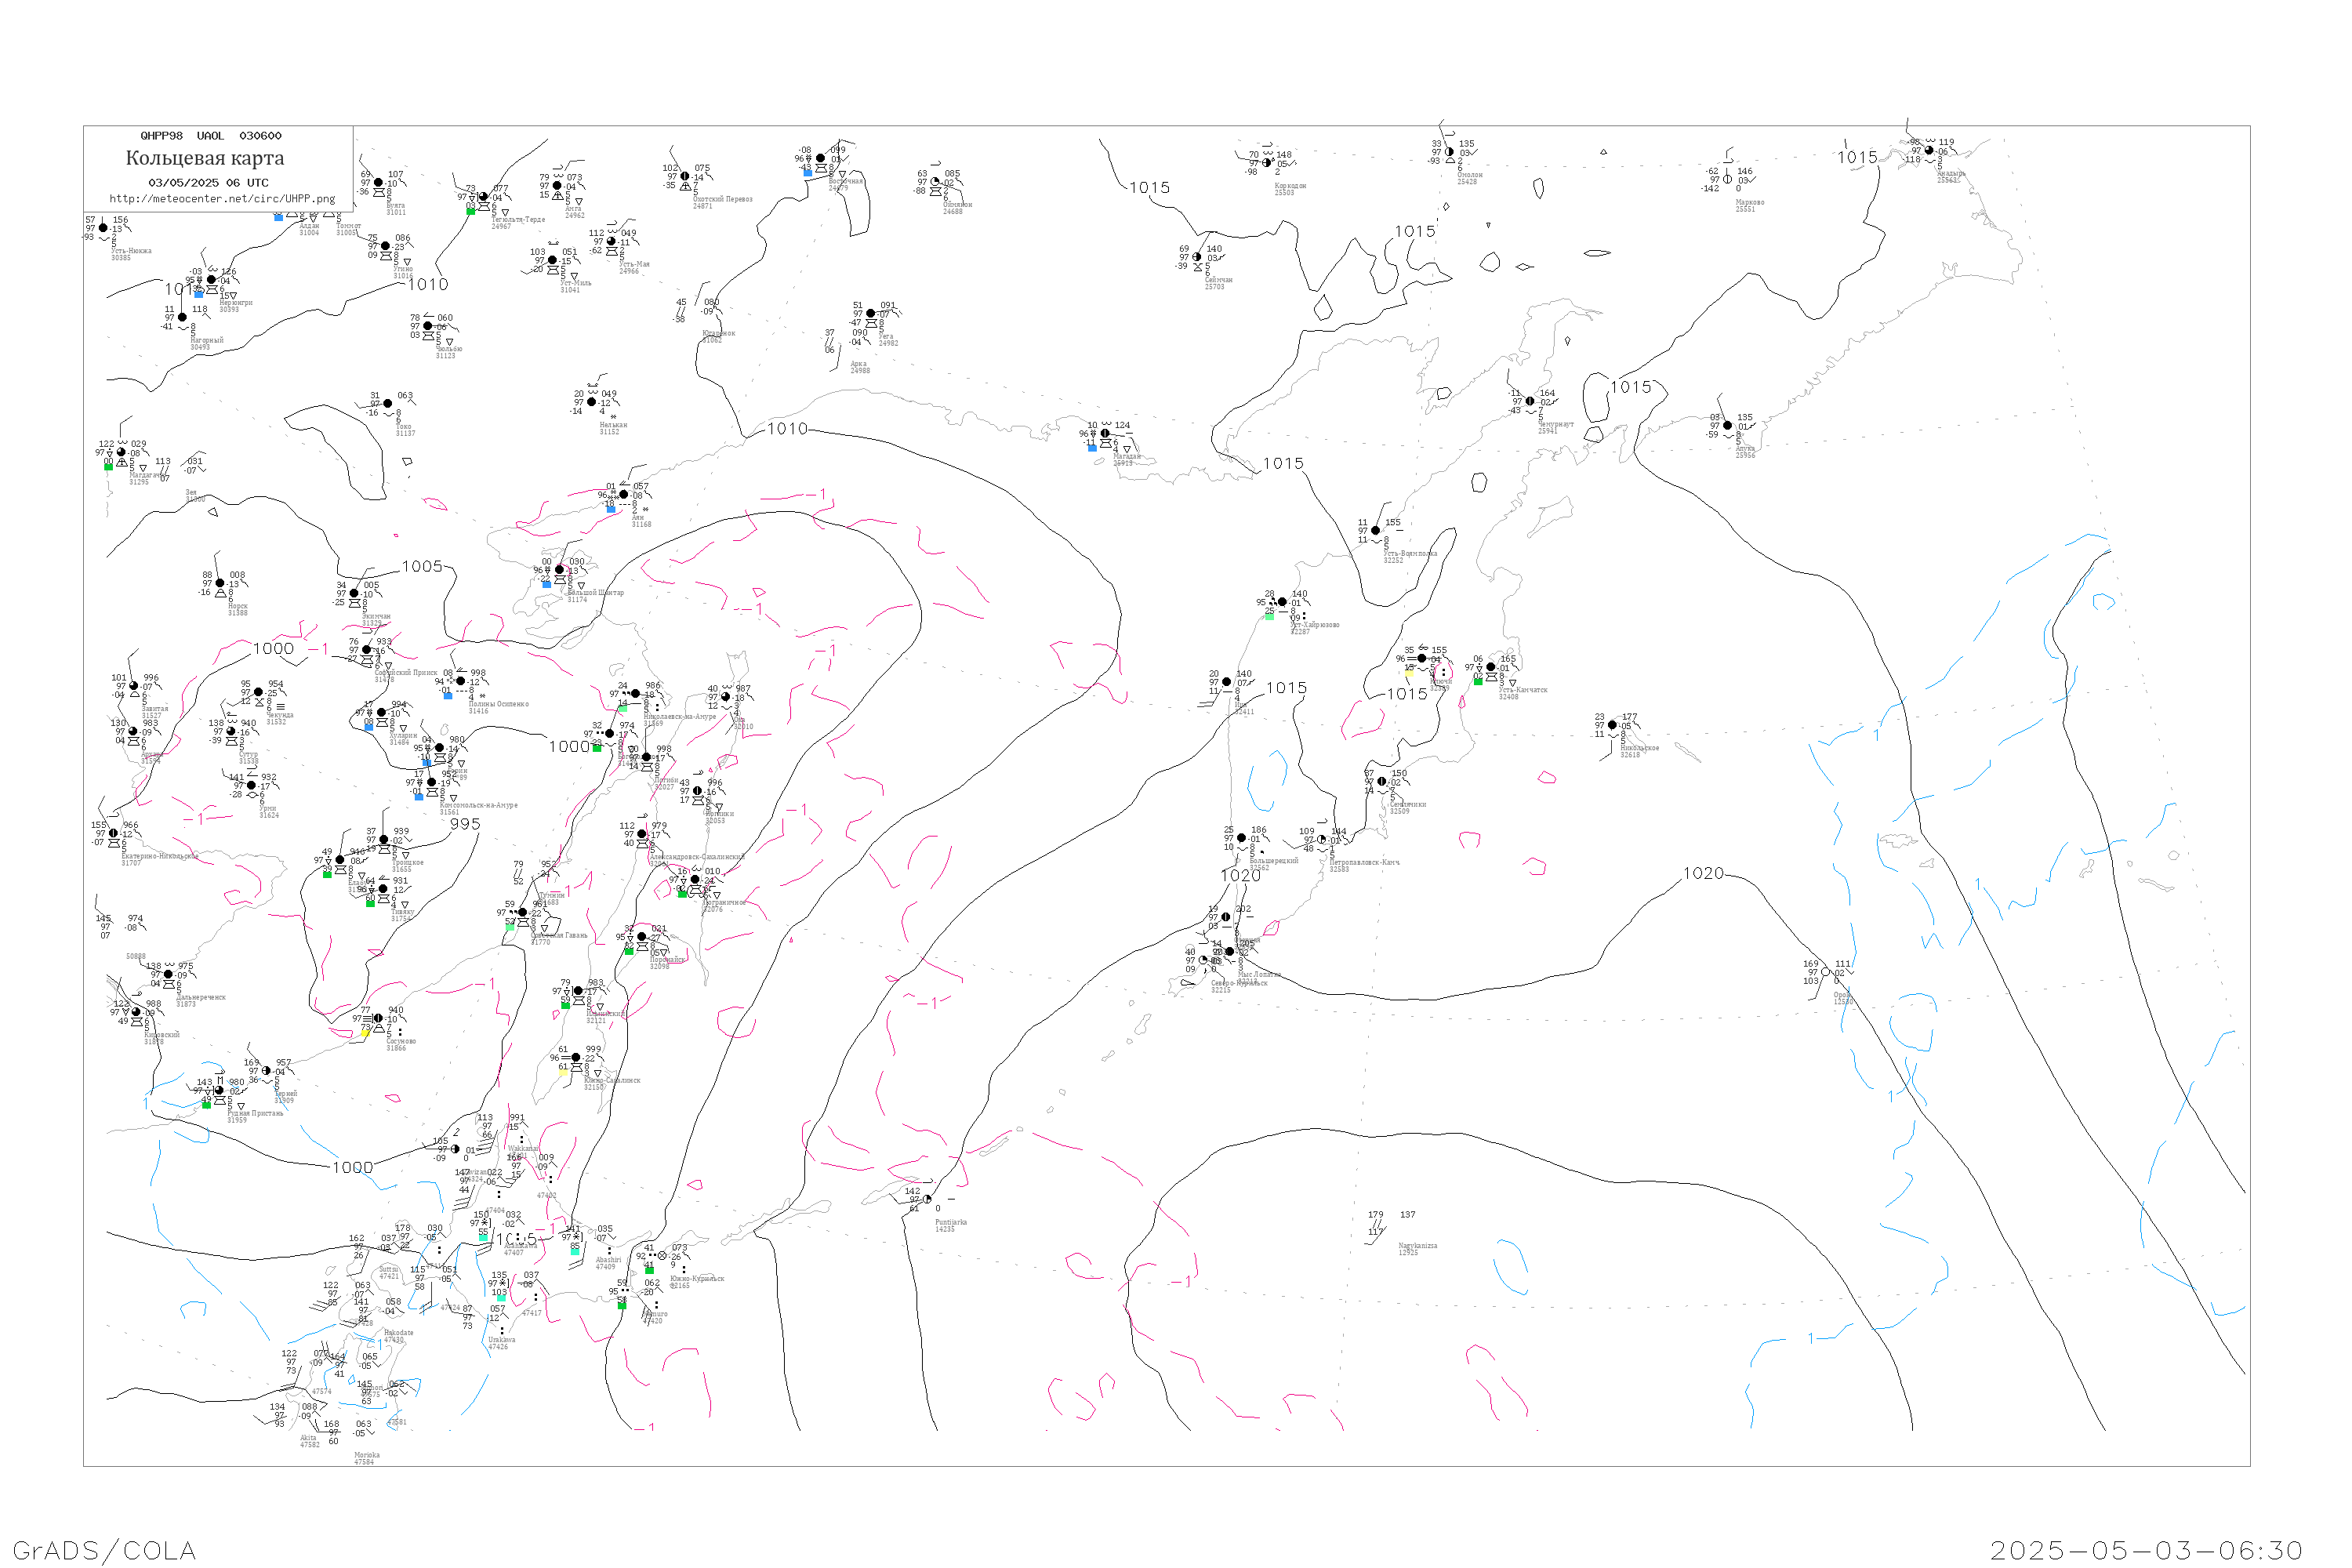Click the 2025-05-03-06:30 timestamp

(2146, 1550)
